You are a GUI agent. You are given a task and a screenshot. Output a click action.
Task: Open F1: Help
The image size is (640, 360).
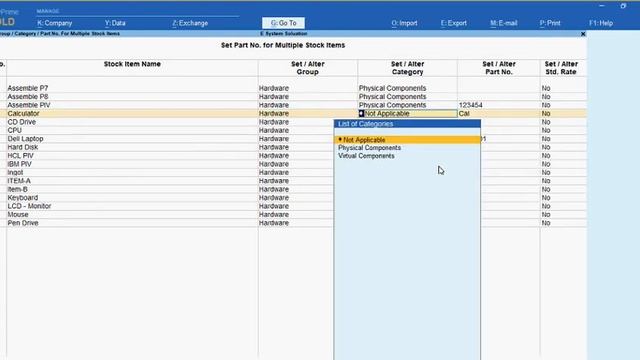(601, 23)
